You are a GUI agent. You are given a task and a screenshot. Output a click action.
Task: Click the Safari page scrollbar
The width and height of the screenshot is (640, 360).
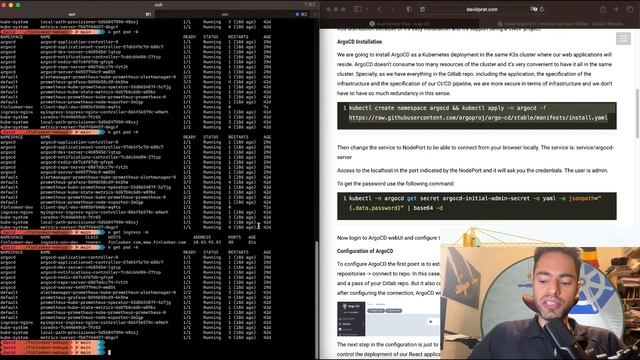[637, 113]
